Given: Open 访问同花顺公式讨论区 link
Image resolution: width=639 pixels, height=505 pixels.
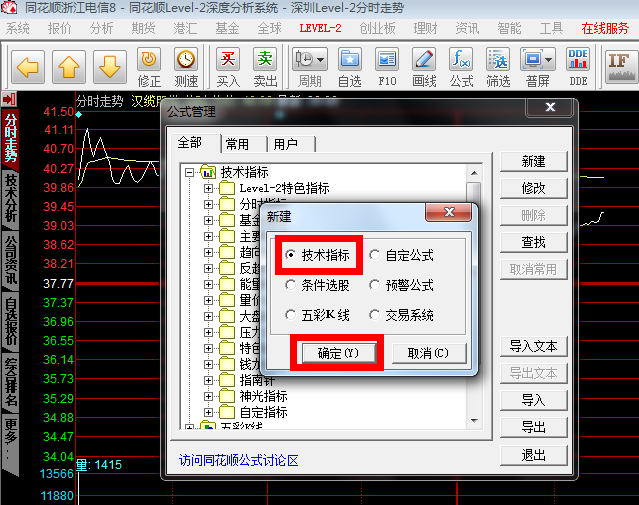Looking at the screenshot, I should pos(239,460).
